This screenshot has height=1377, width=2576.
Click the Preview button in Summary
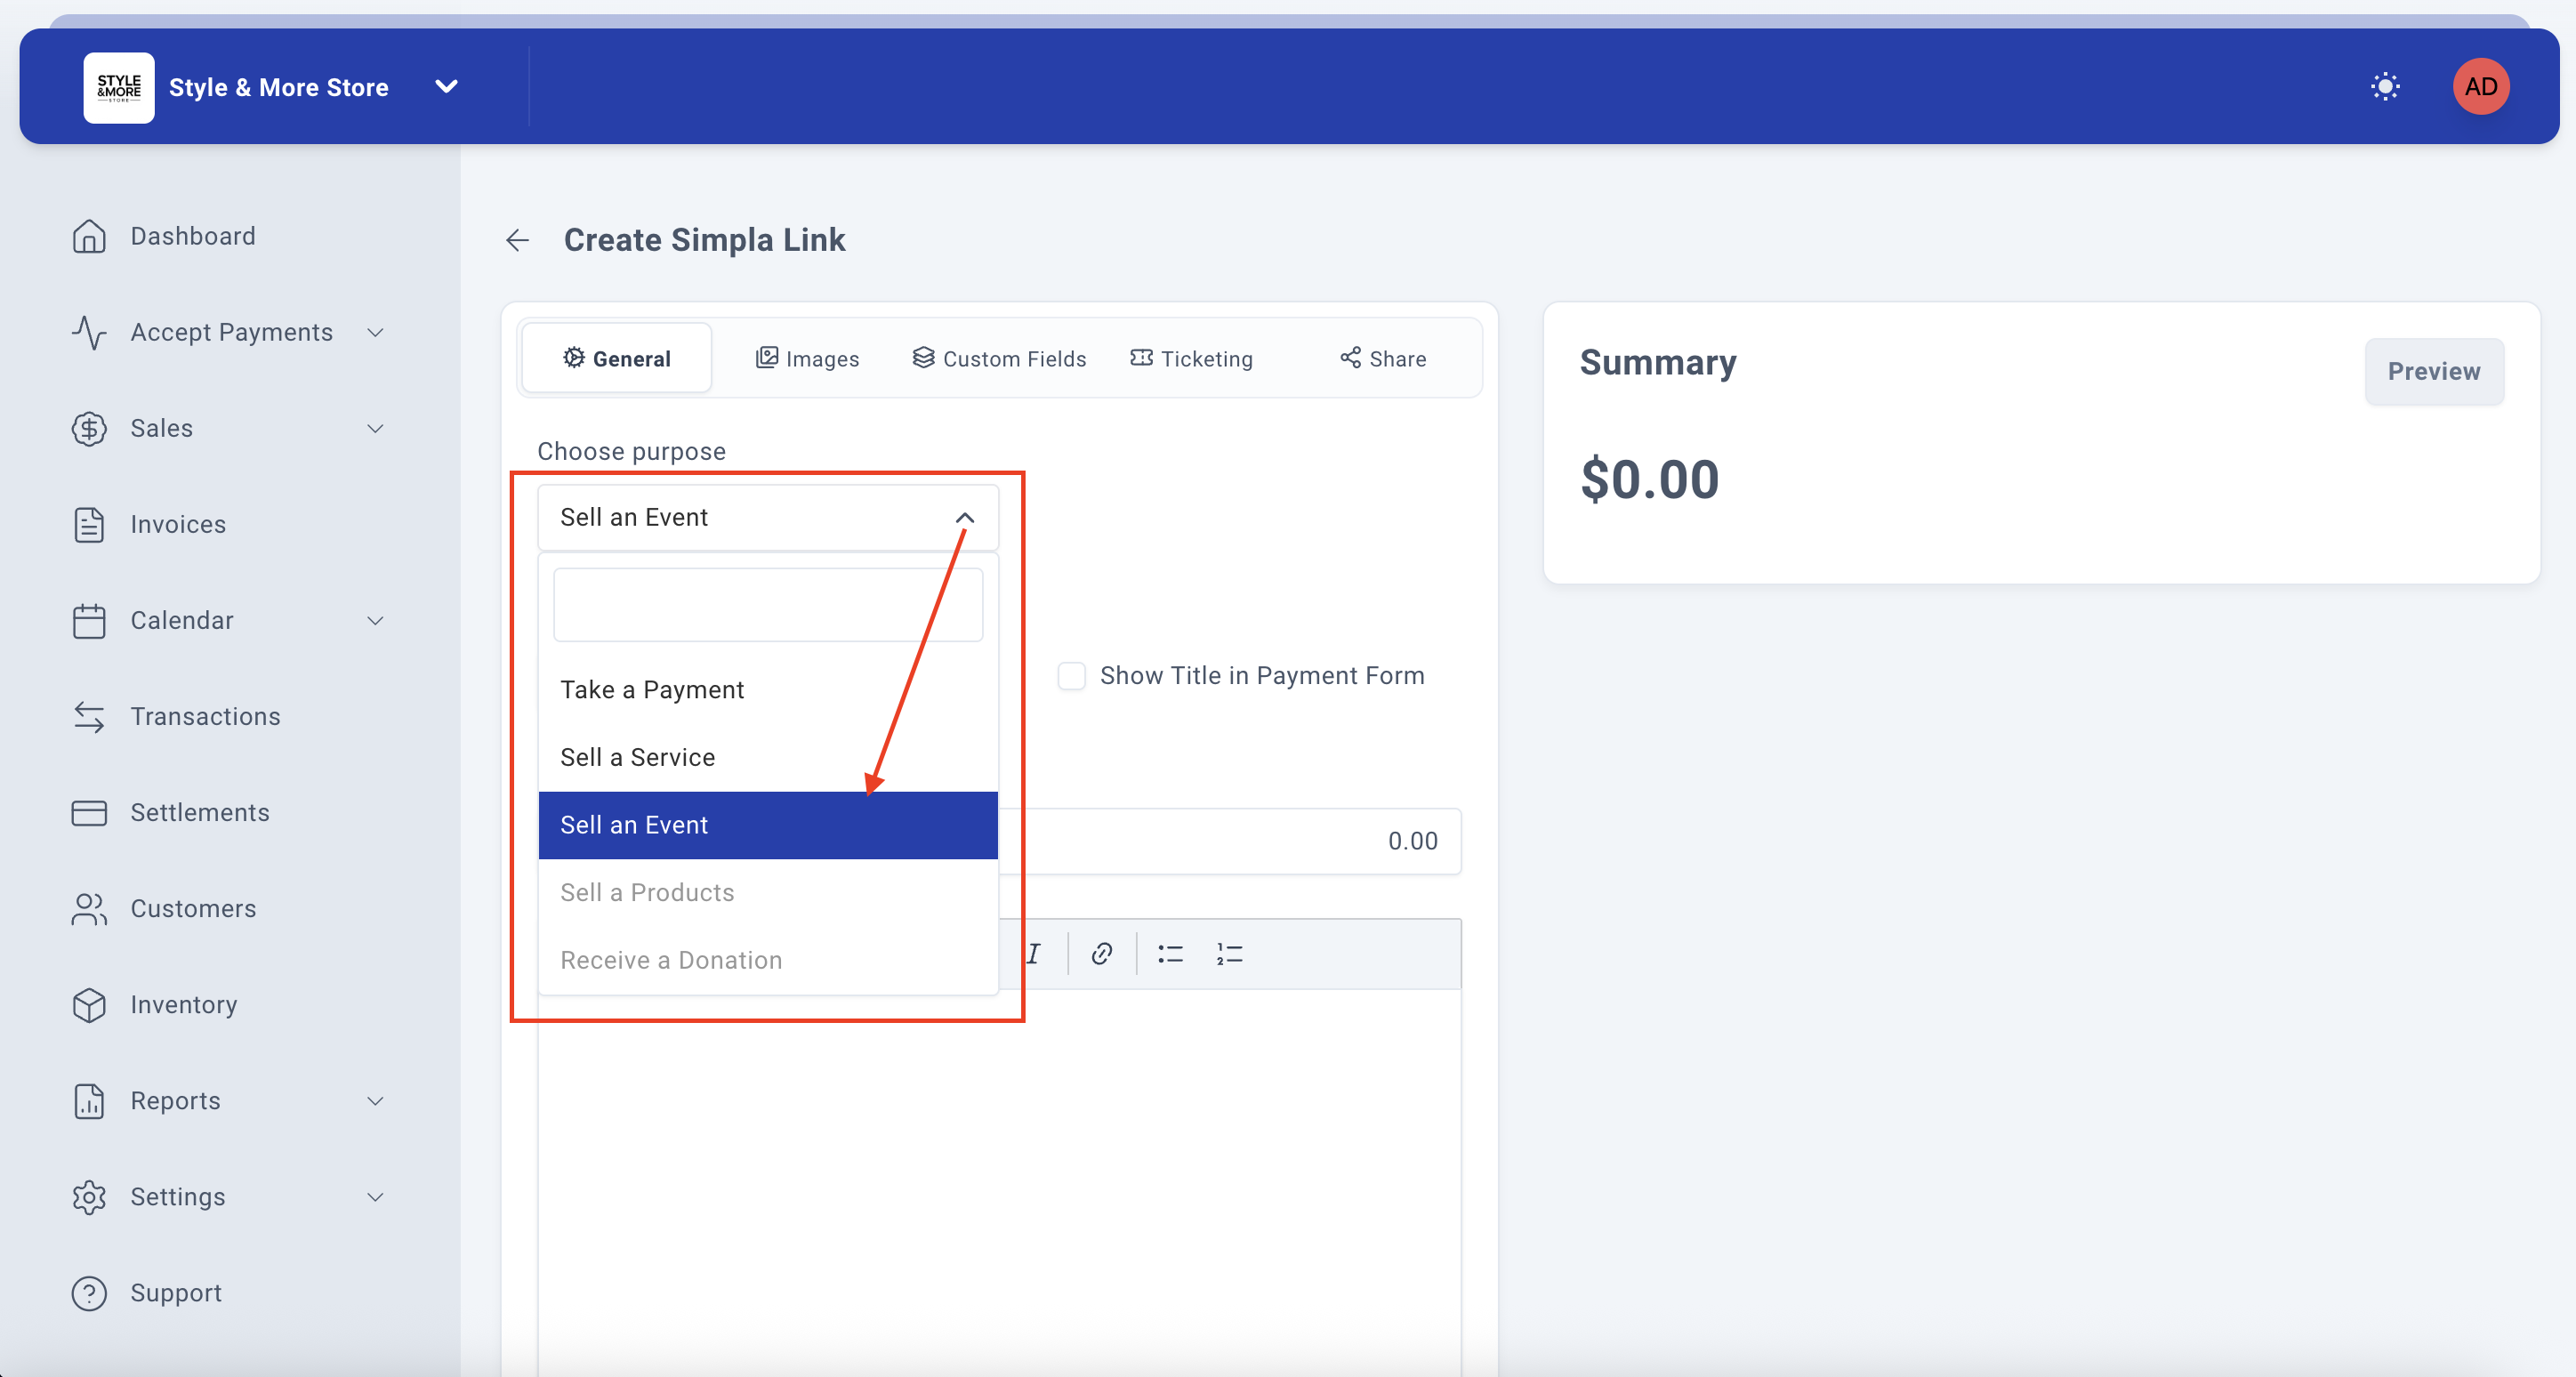point(2433,372)
